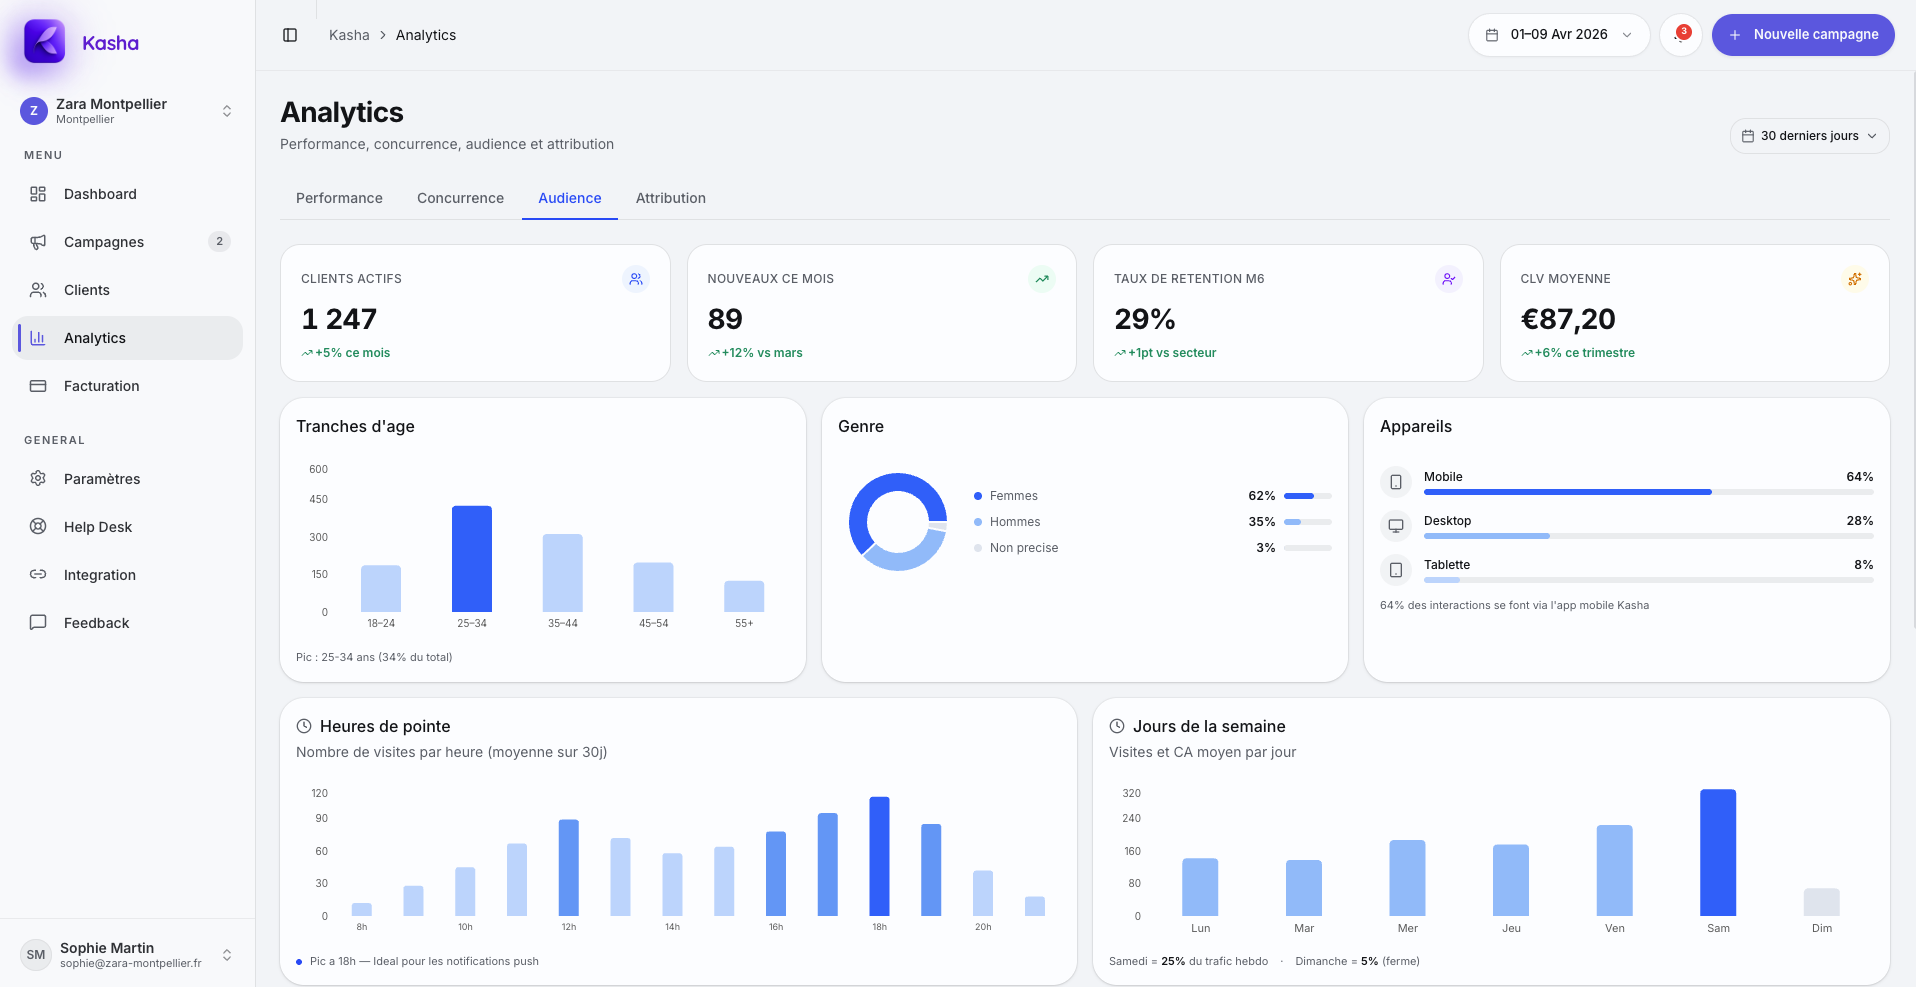Switch to the Performance tab
Screen dimensions: 1916x987
point(339,198)
